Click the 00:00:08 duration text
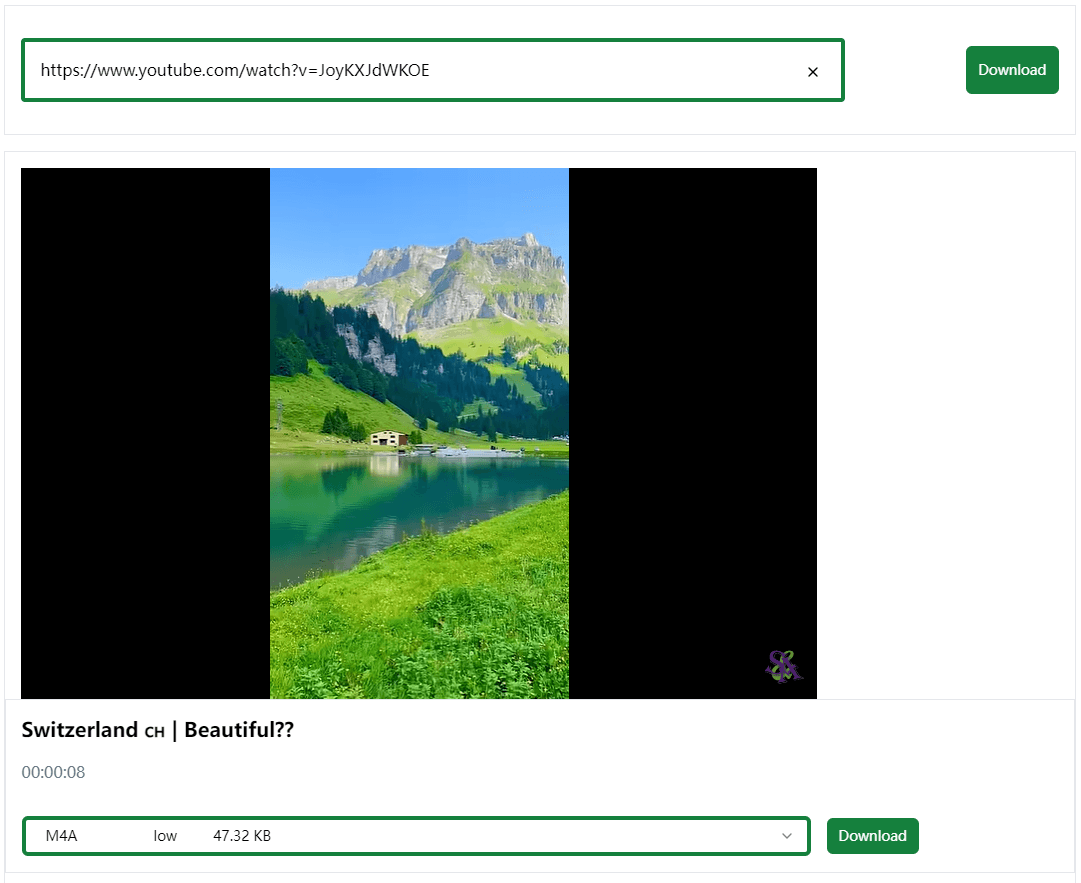The height and width of the screenshot is (883, 1081). (53, 772)
